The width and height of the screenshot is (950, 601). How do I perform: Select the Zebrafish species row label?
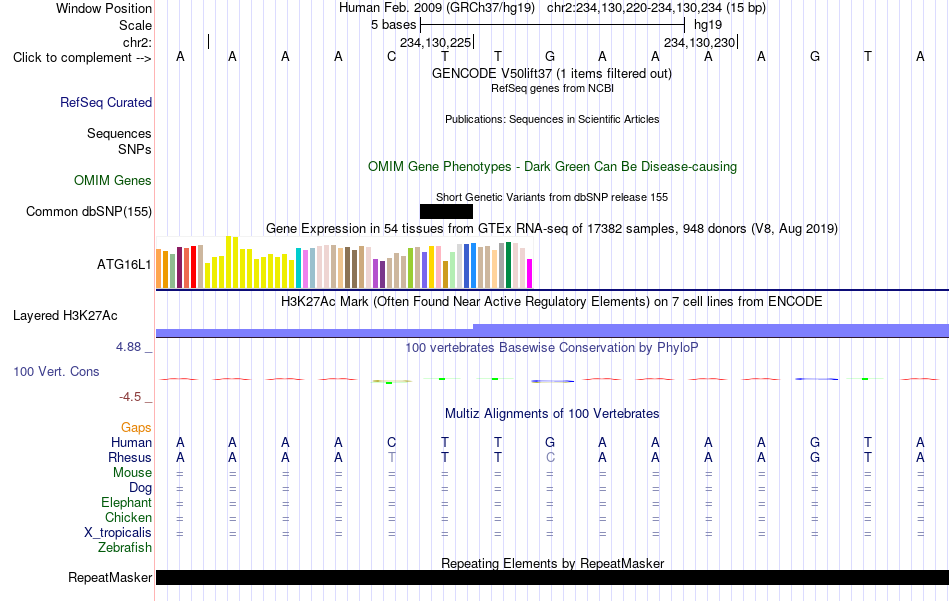125,547
